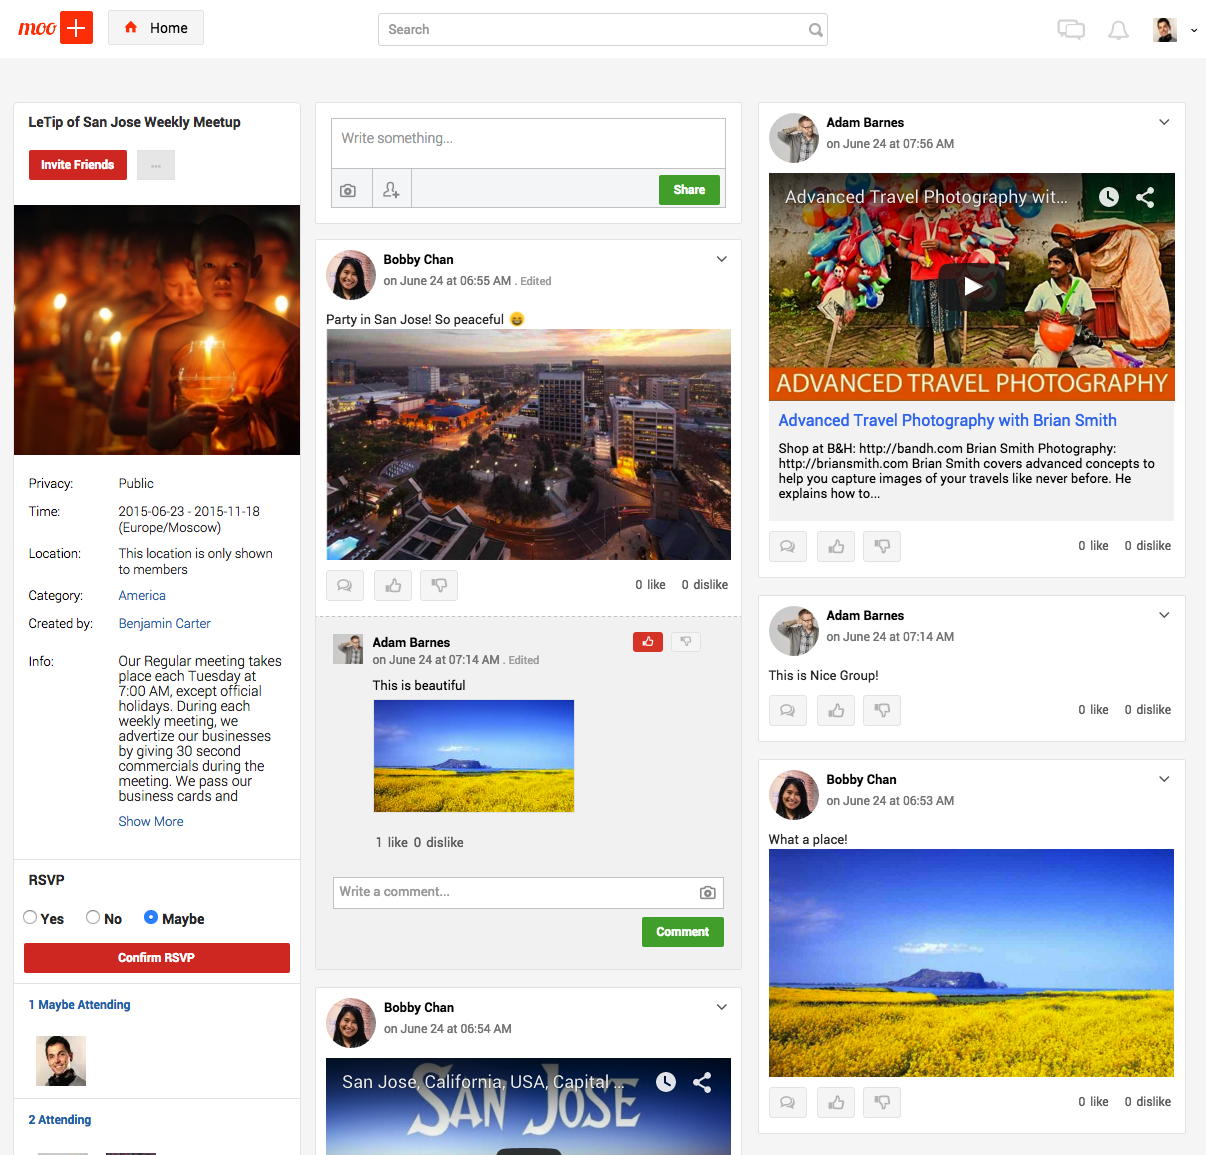Toggle the red like on Adam's comment
The height and width of the screenshot is (1155, 1206).
click(x=648, y=642)
